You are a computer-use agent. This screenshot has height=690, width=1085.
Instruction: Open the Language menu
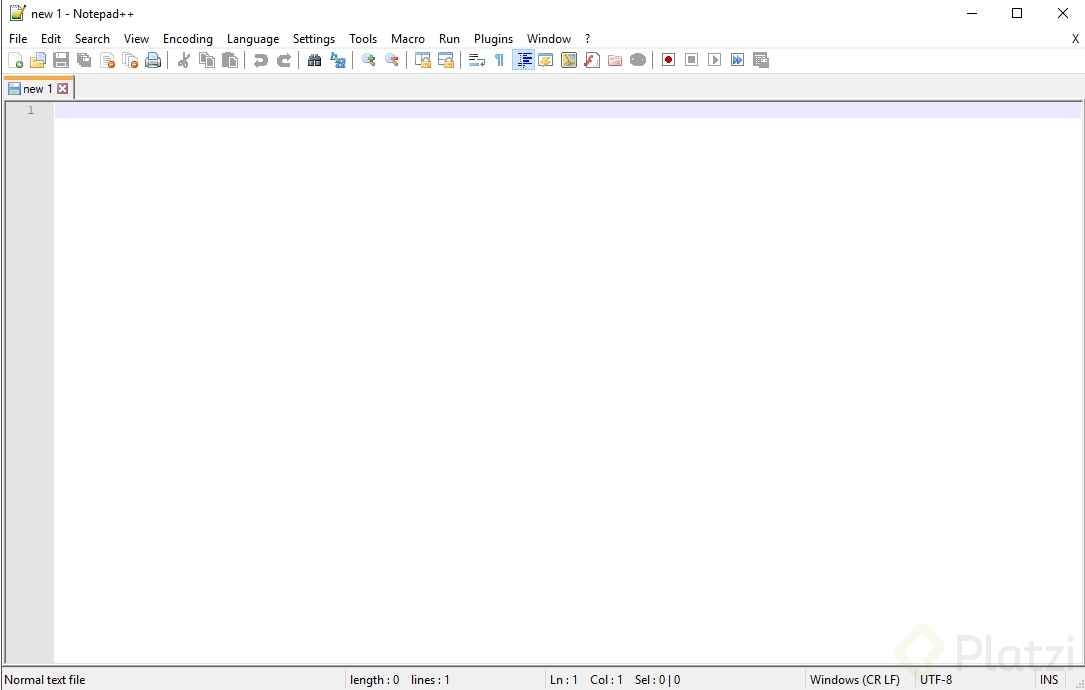pyautogui.click(x=253, y=38)
